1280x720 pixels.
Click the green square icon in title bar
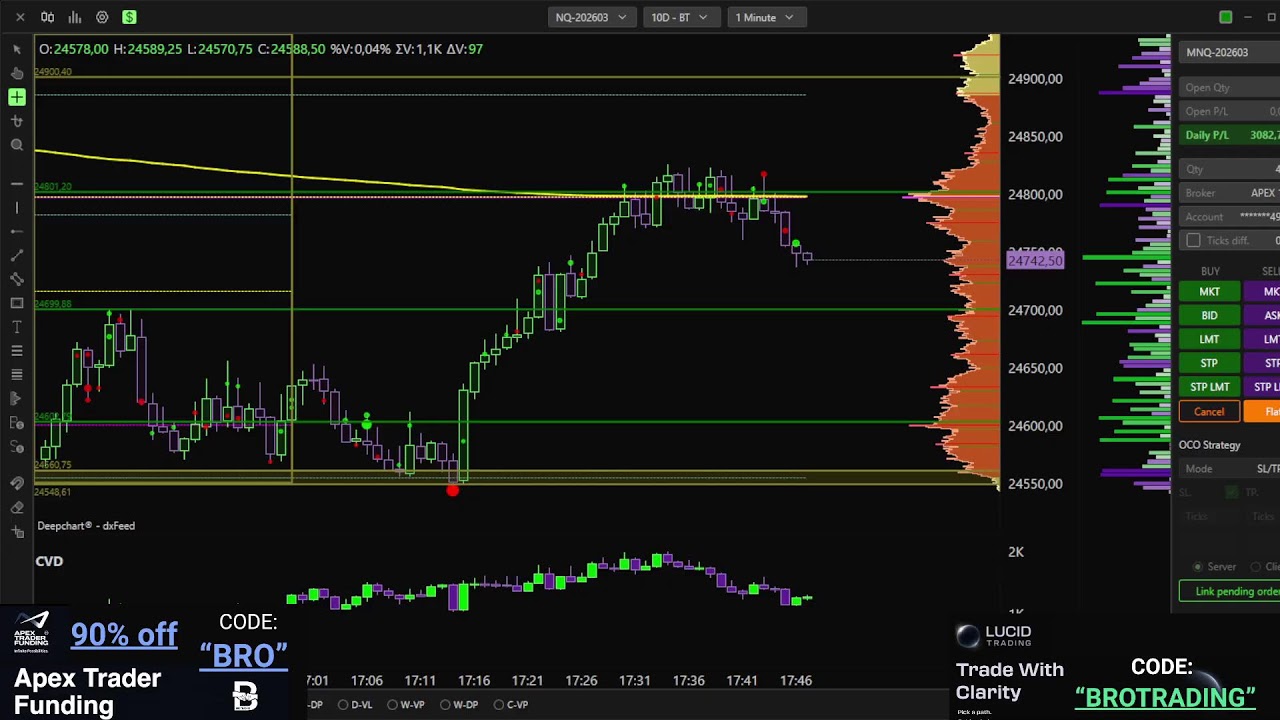[1226, 17]
